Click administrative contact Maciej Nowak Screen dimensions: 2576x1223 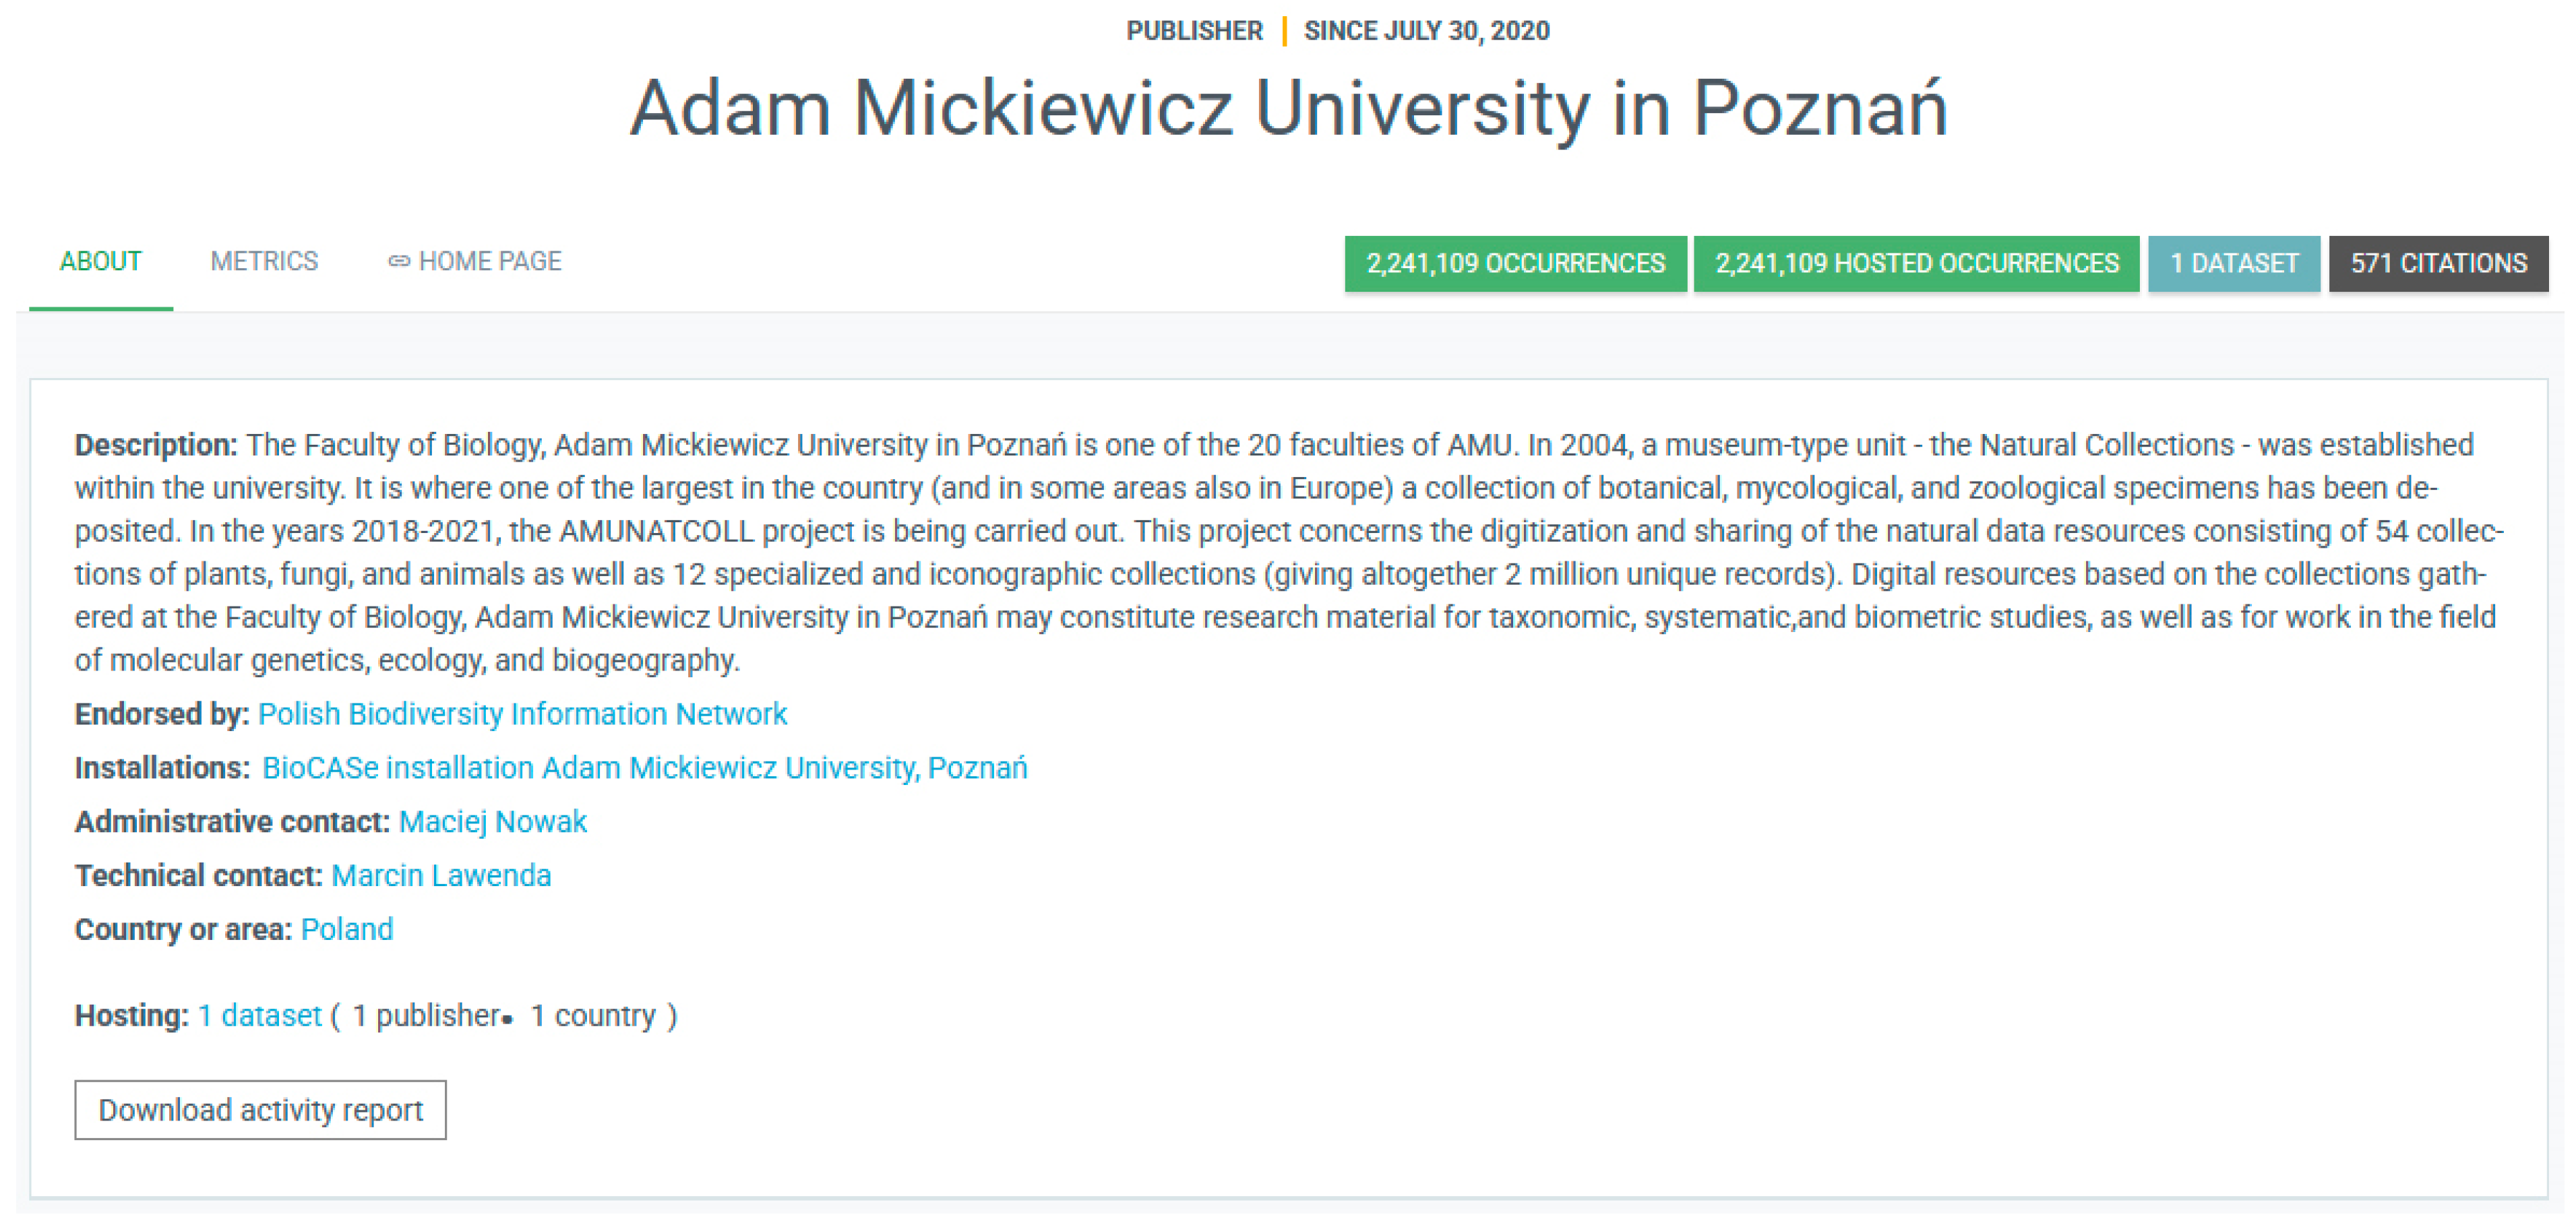click(492, 822)
